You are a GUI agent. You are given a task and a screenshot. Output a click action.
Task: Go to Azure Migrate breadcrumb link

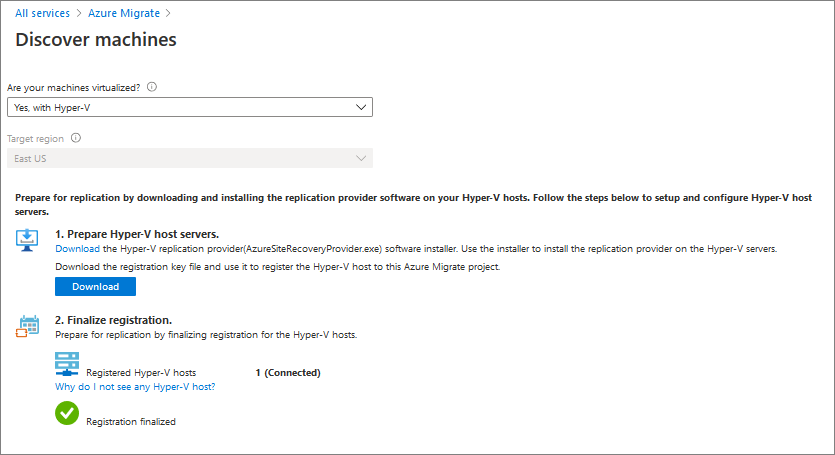[124, 13]
